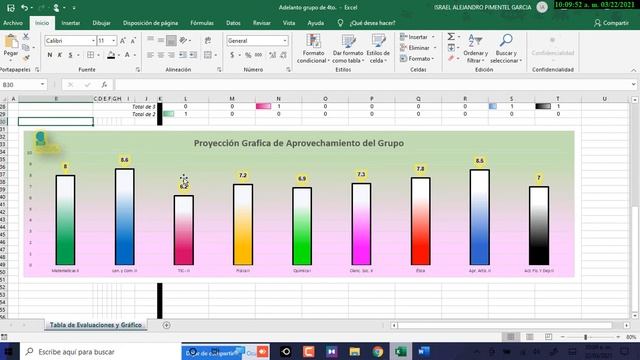Click the Compartir button
640x360 pixels.
pyautogui.click(x=611, y=23)
